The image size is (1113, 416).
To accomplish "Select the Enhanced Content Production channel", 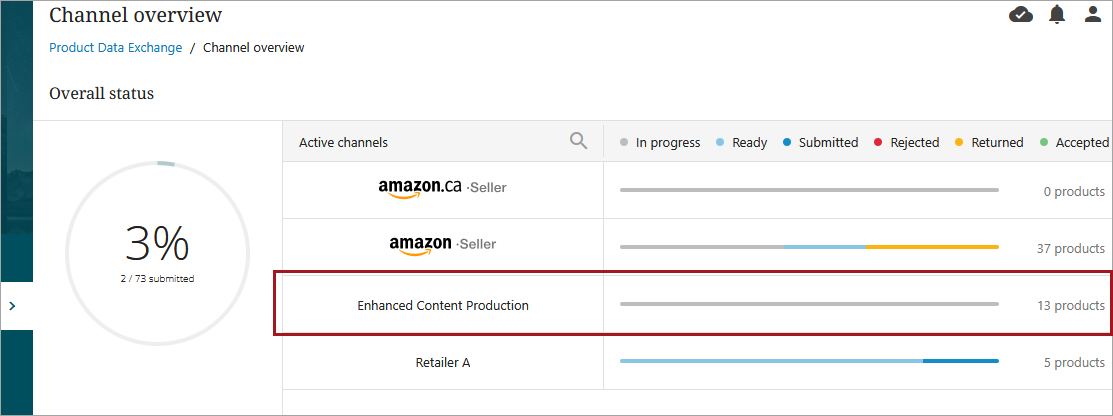I will (x=442, y=305).
